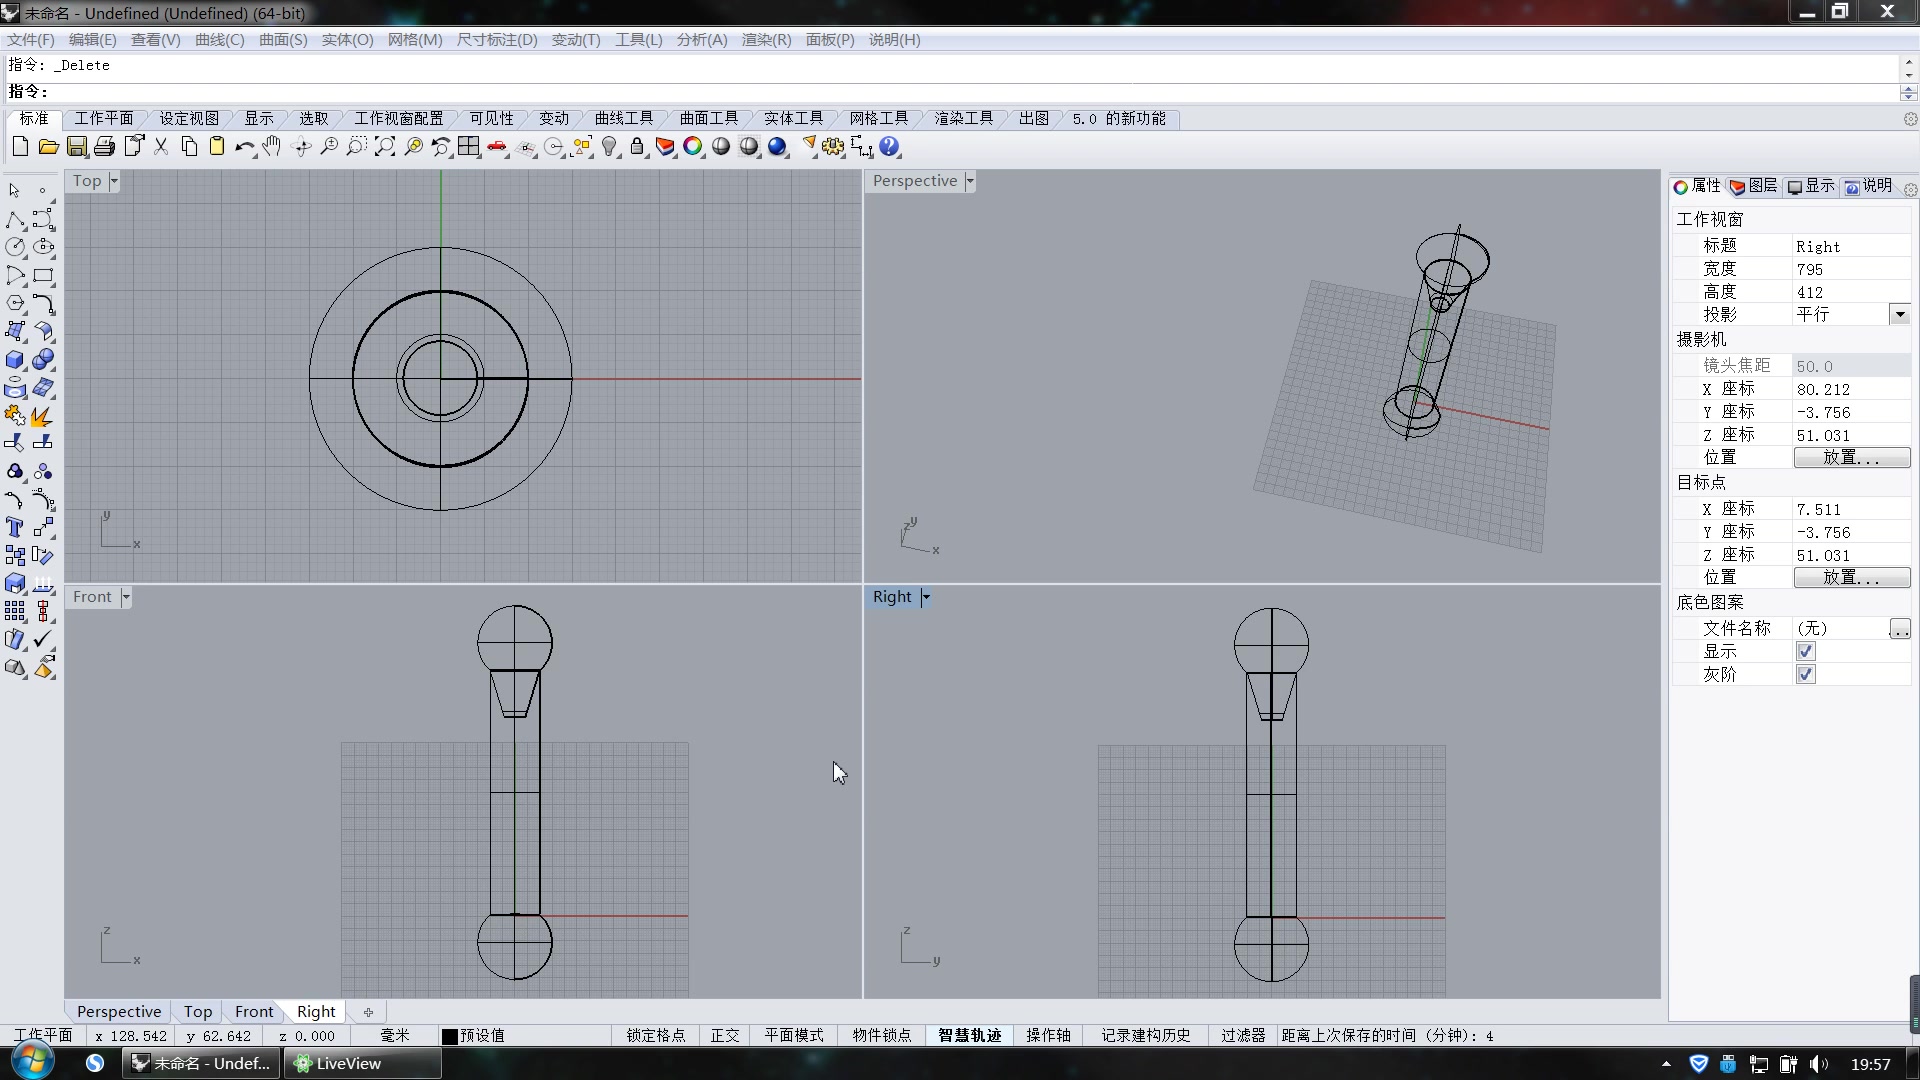Open the Perspective viewport title dropdown
Viewport: 1920px width, 1080px height.
point(970,181)
